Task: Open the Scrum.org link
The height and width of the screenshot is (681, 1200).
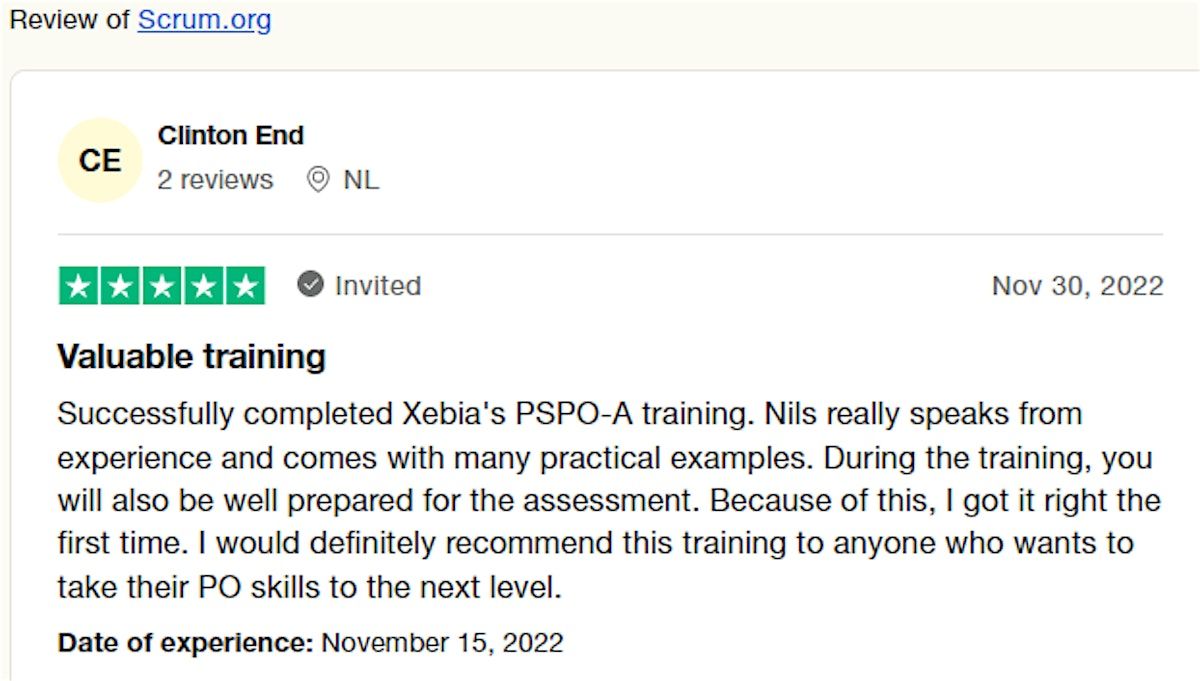Action: (x=204, y=20)
